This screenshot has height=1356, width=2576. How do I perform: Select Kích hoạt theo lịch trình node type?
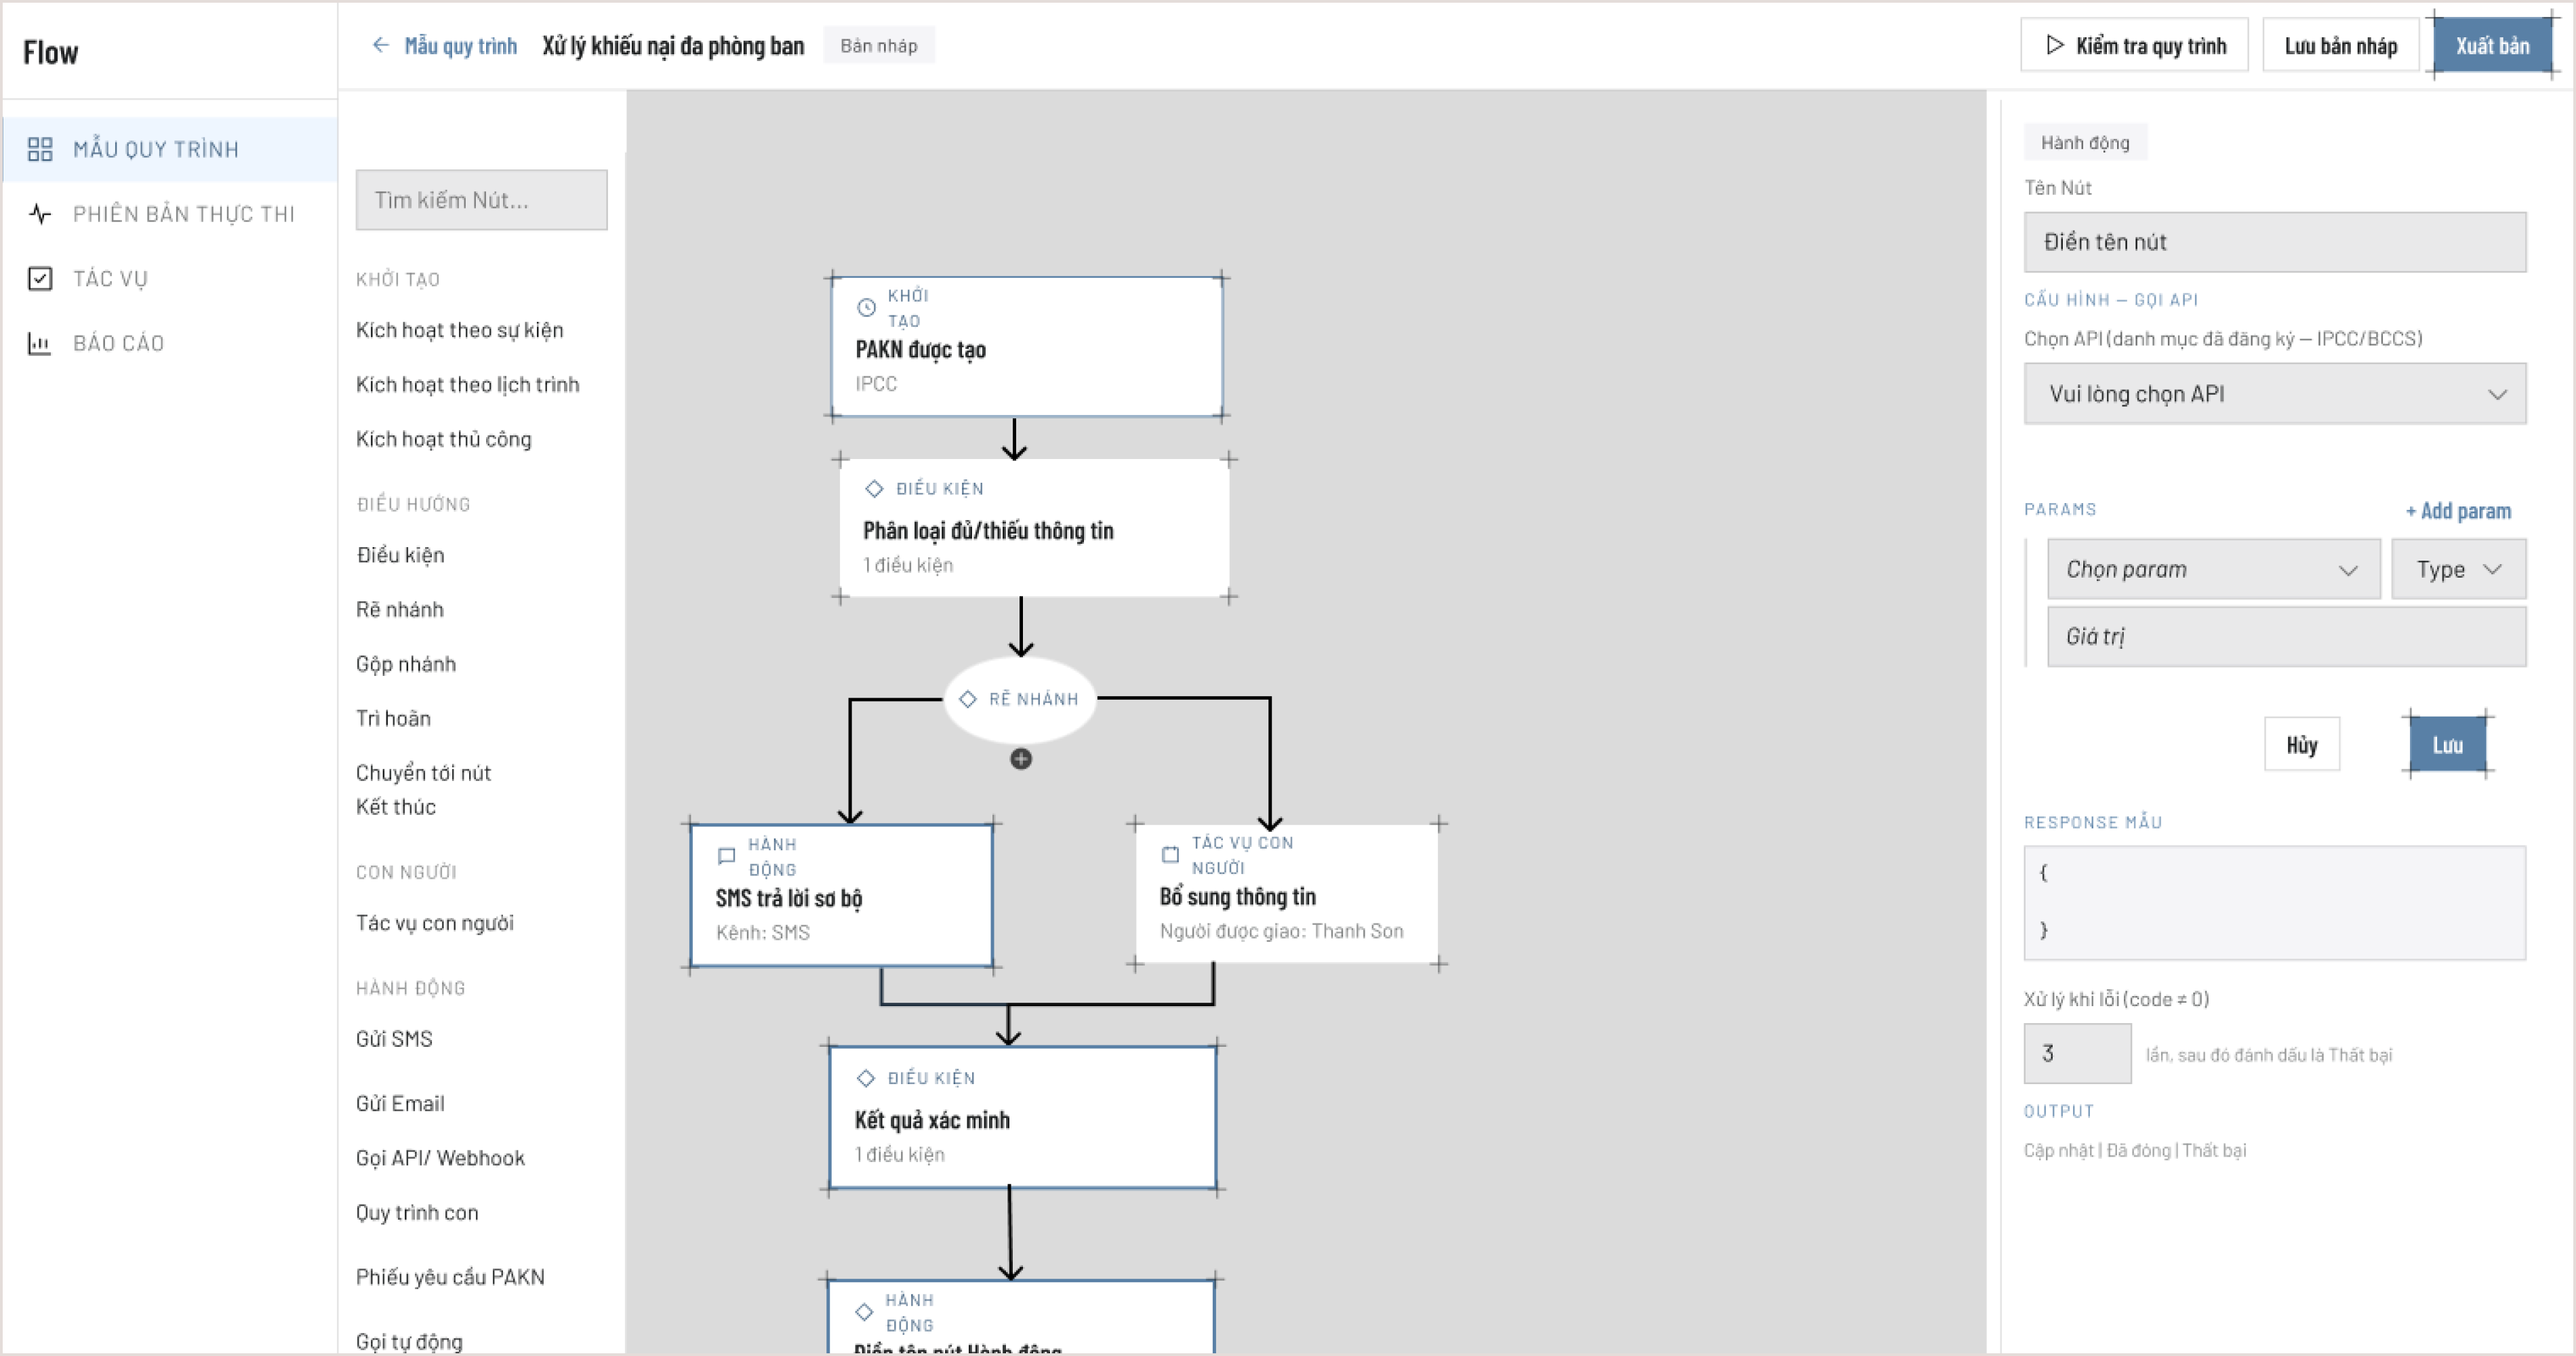click(468, 384)
